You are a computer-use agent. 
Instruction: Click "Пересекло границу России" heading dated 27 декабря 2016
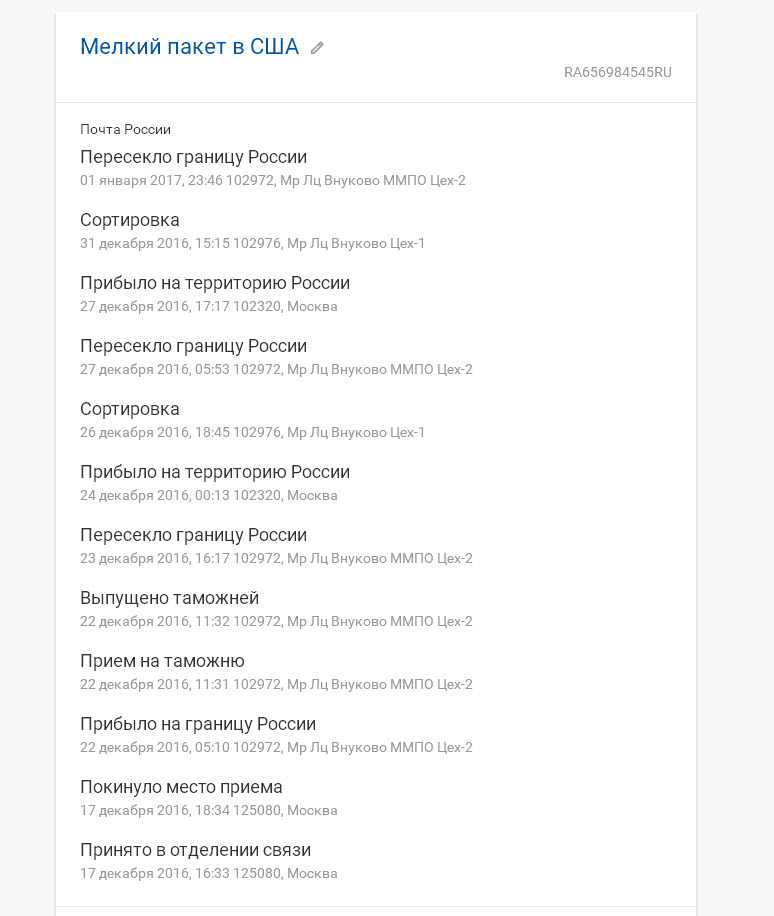pos(193,346)
